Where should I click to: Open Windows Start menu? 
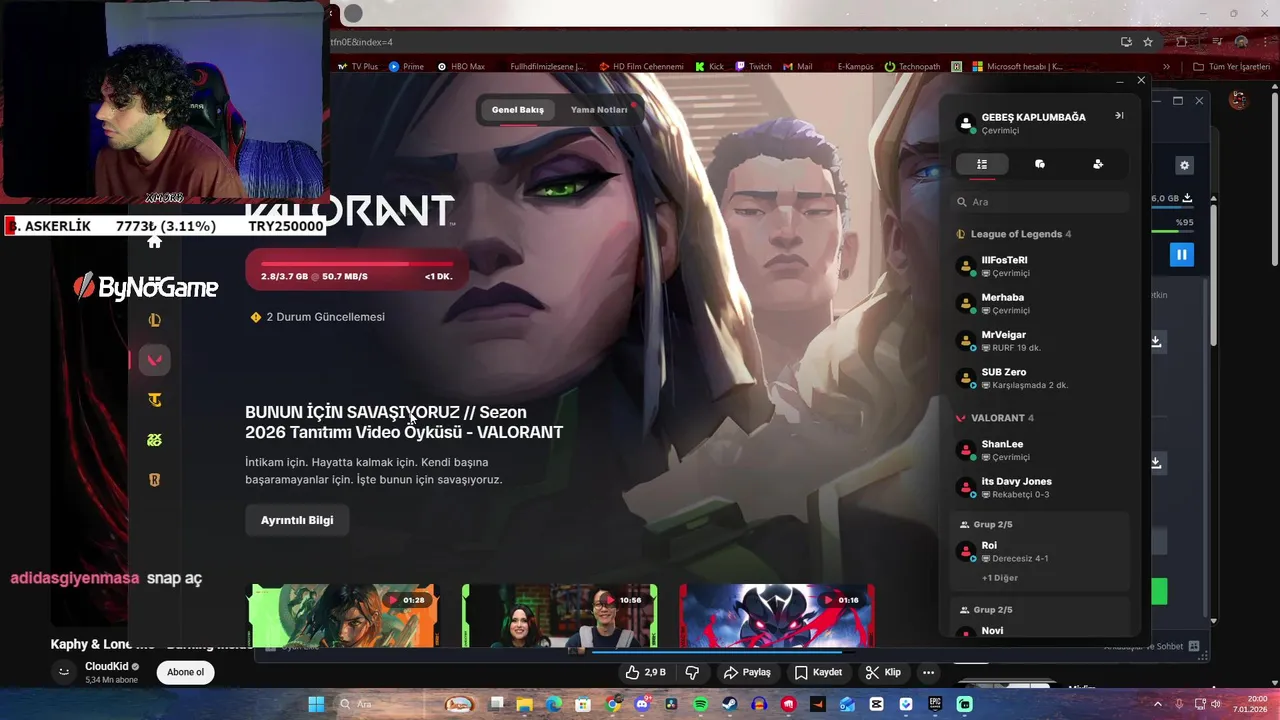pos(316,704)
